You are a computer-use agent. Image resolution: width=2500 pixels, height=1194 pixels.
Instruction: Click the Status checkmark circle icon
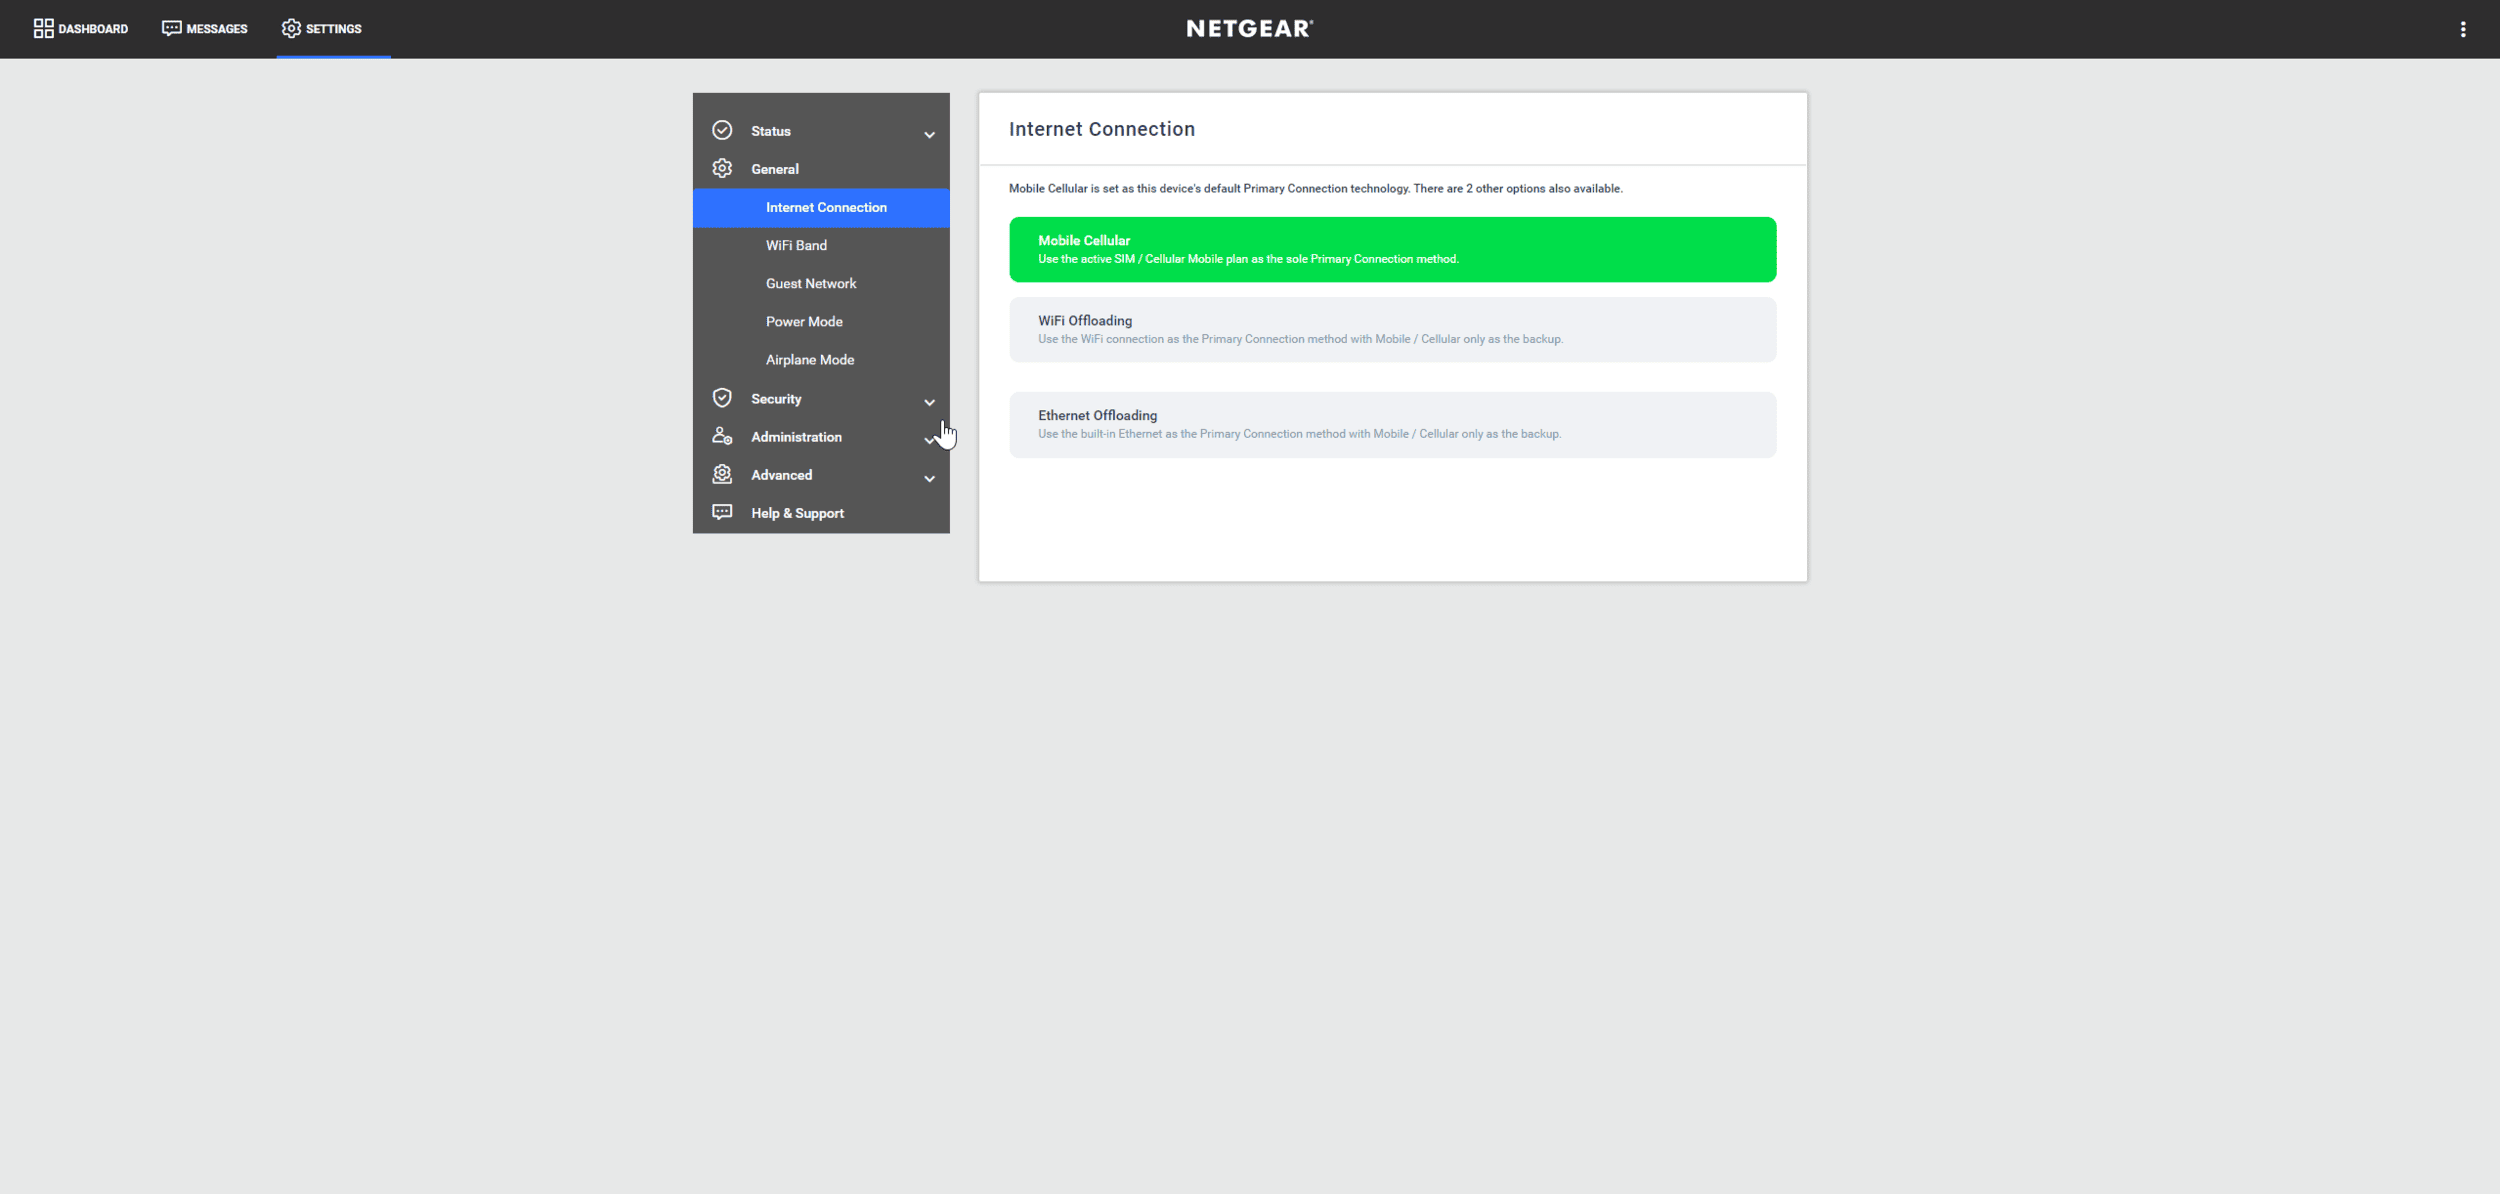coord(722,131)
